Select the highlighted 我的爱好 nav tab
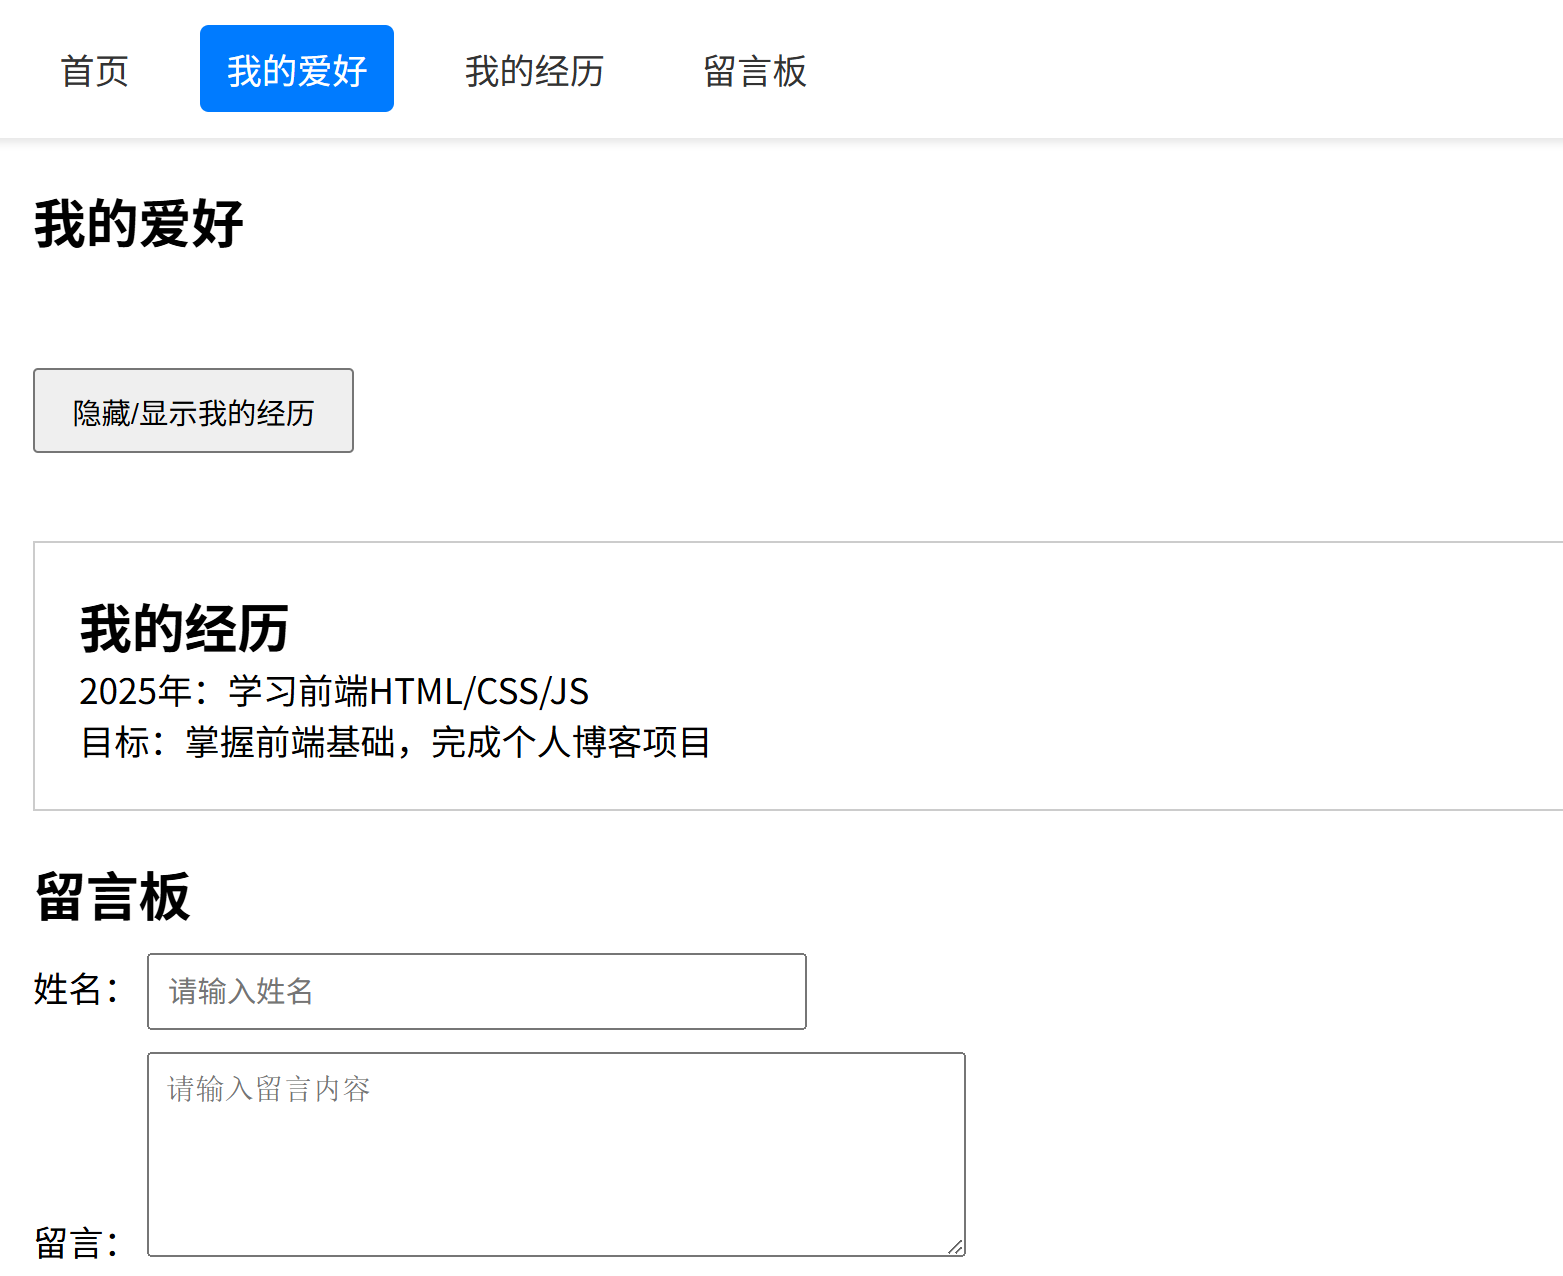Viewport: 1563px width, 1276px height. 296,70
